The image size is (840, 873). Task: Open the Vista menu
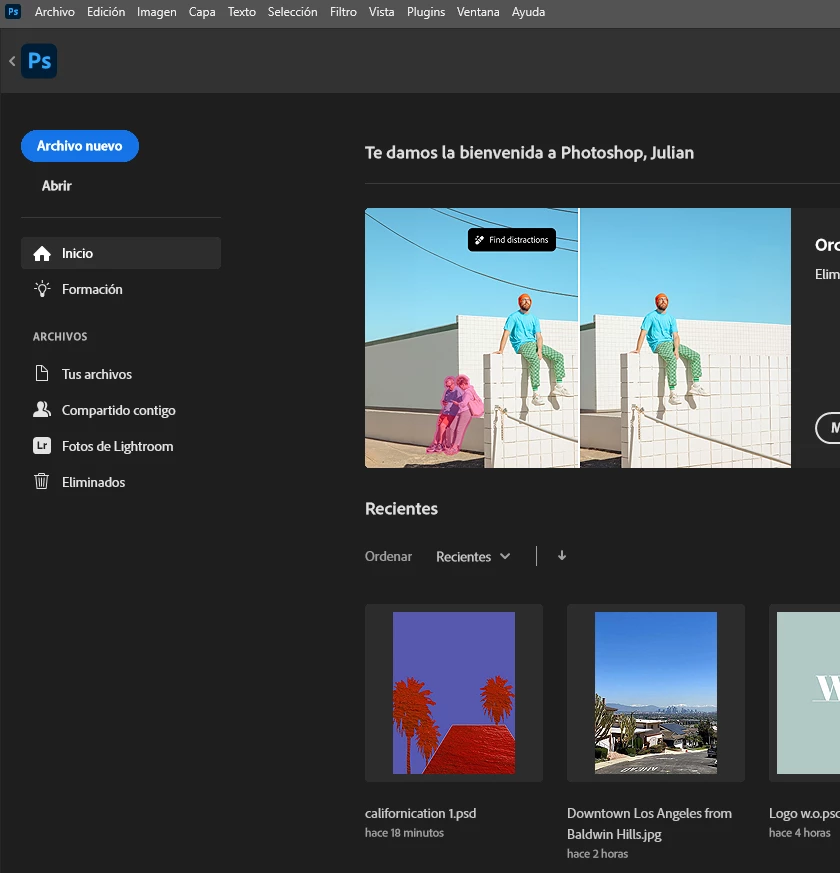381,12
